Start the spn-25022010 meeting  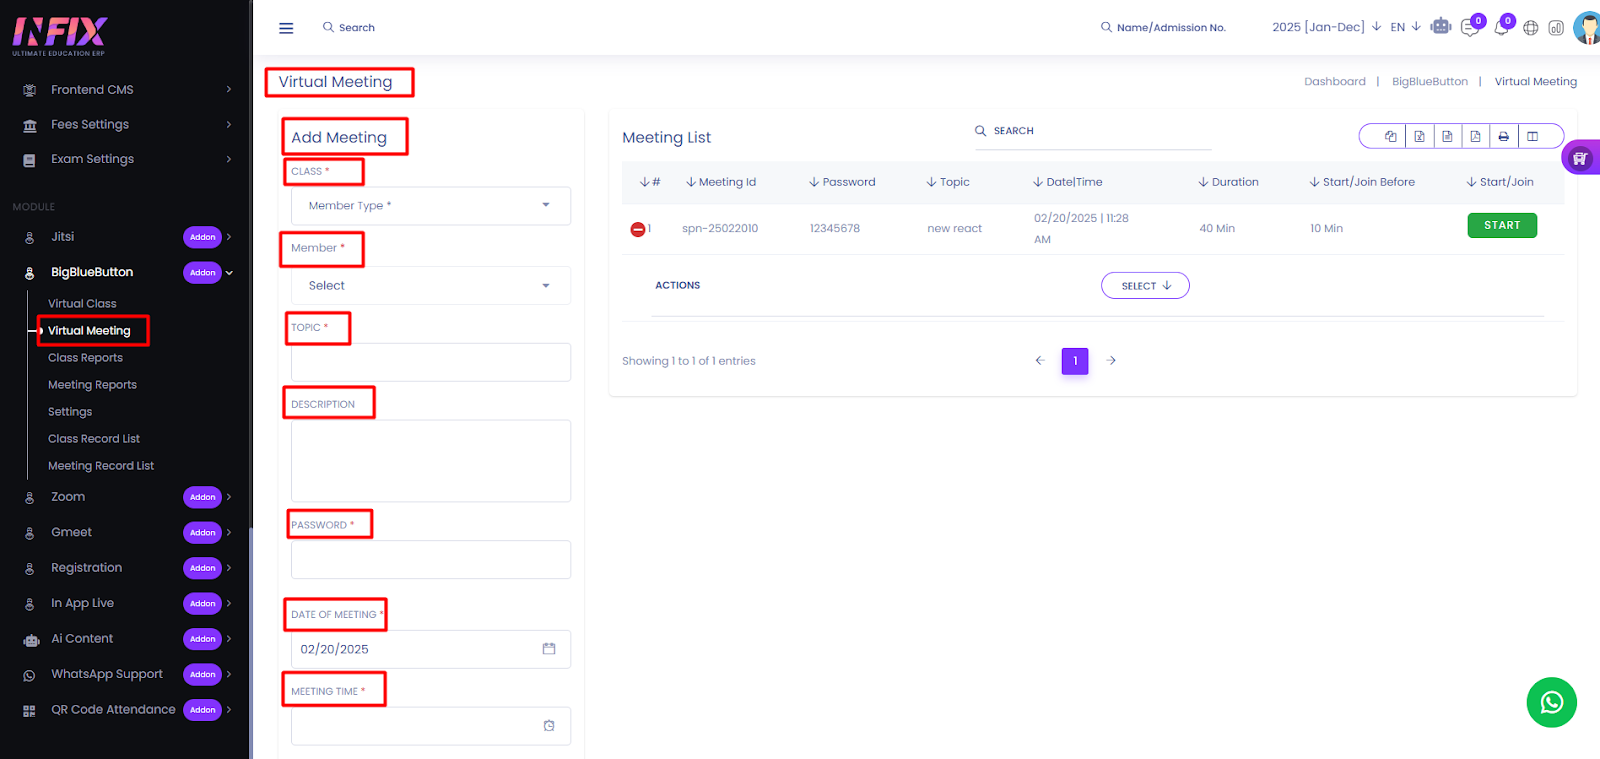click(x=1502, y=226)
